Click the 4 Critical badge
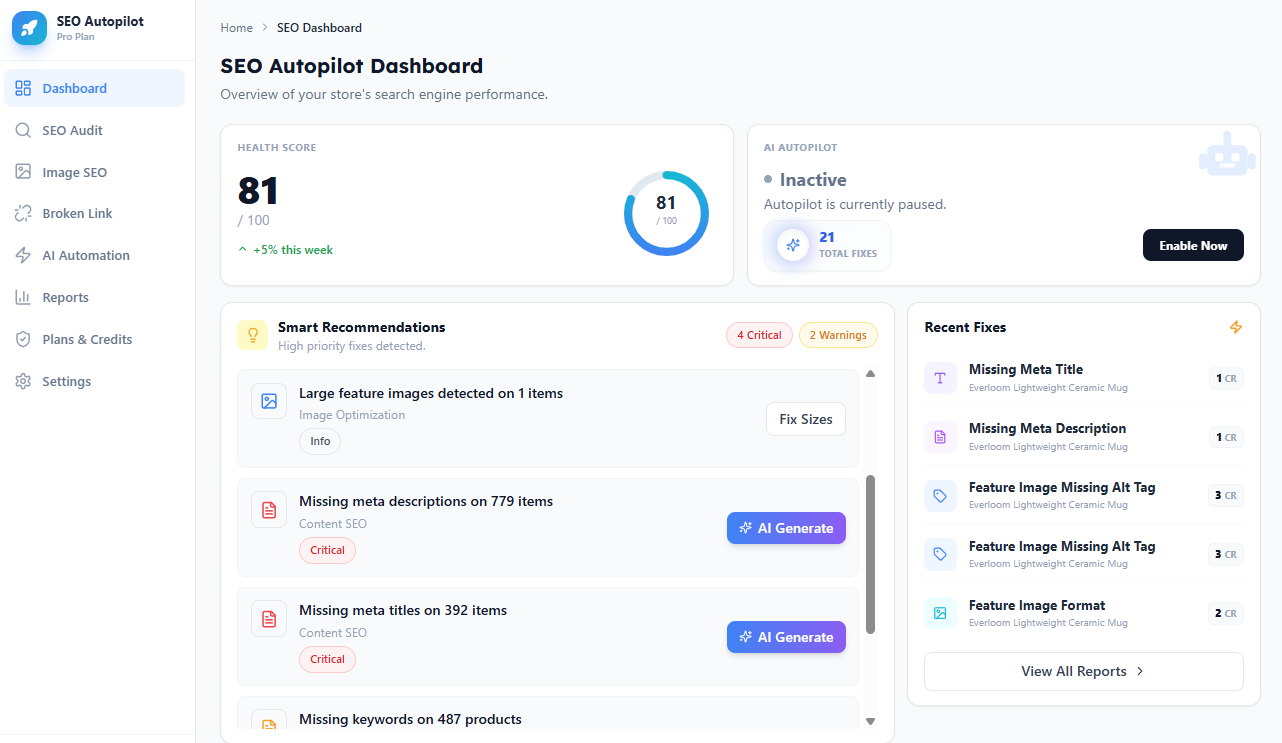 [x=759, y=335]
